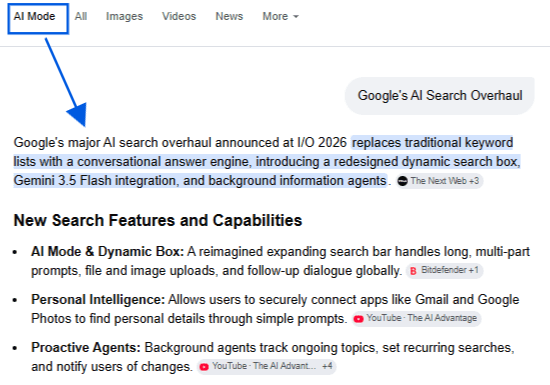This screenshot has height=385, width=550.
Task: Click the highlighted text replaces traditional keyword
Action: (x=432, y=143)
